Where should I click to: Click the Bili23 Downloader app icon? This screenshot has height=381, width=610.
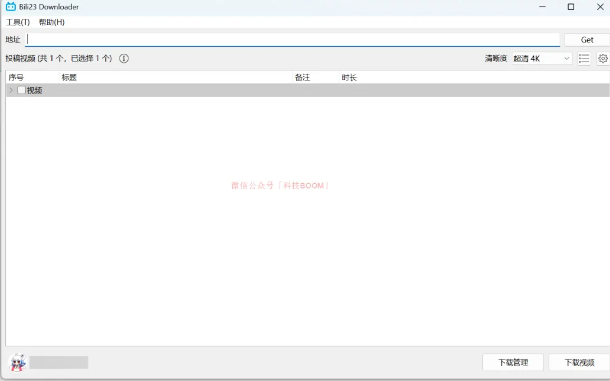11,7
